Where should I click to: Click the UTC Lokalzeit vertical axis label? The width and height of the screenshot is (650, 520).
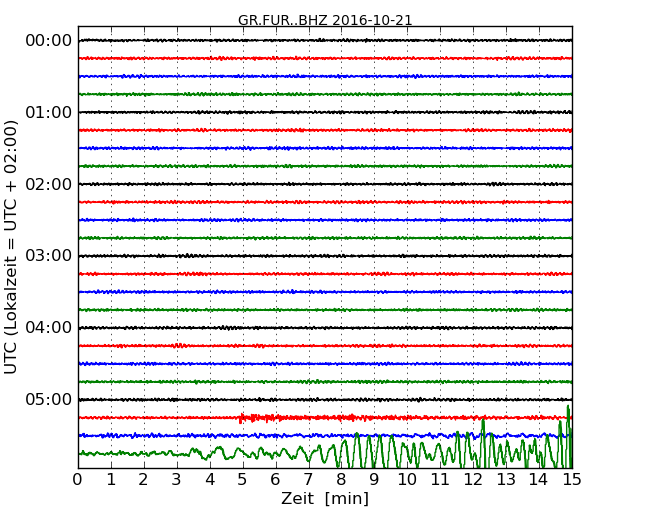(10, 247)
